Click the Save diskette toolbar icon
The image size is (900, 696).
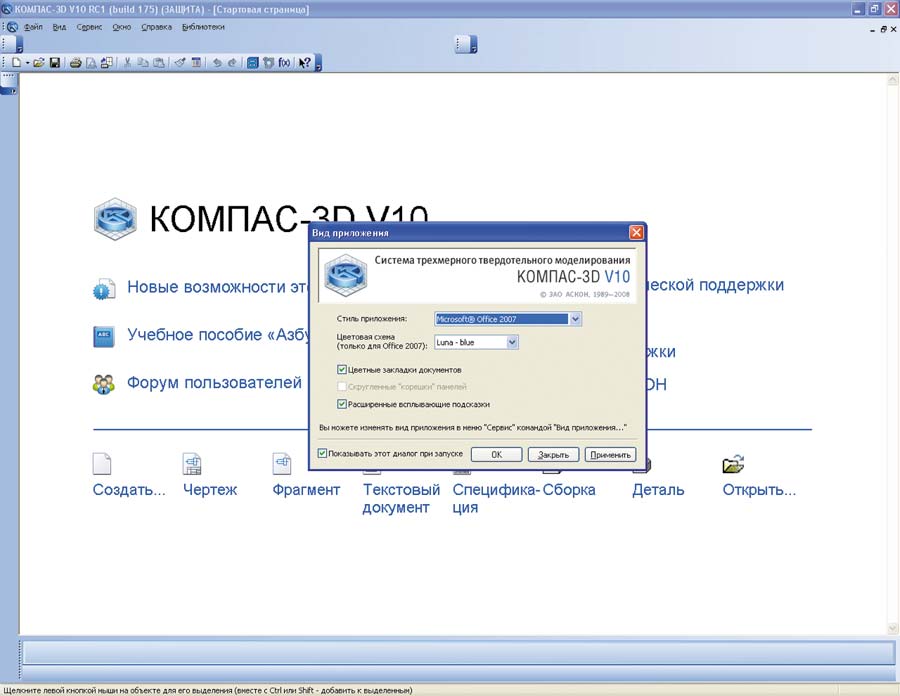click(x=55, y=63)
